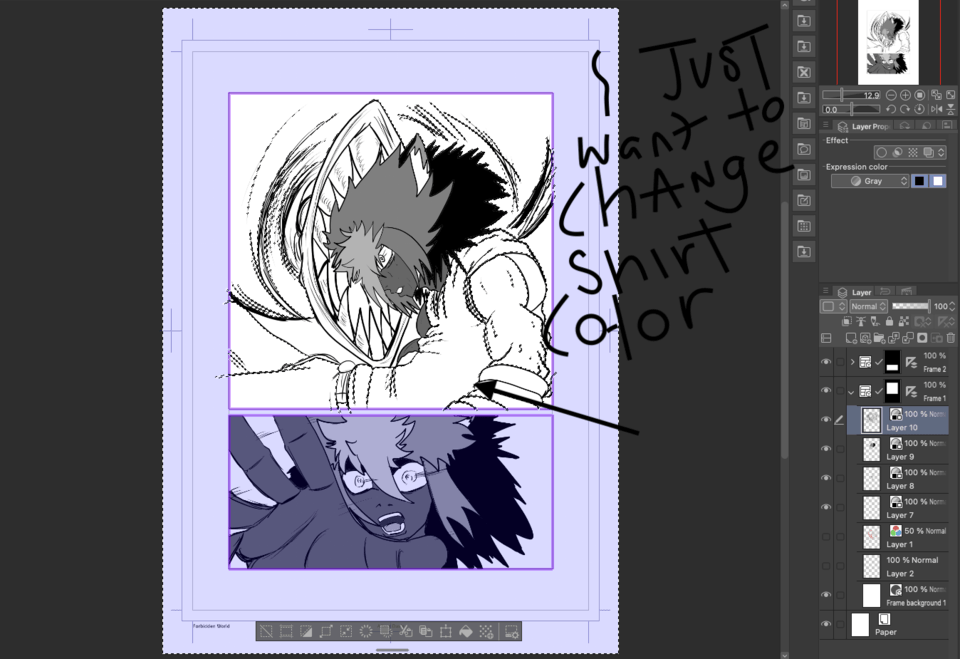Toggle the Layer color effect
Image resolution: width=960 pixels, height=659 pixels.
click(928, 153)
